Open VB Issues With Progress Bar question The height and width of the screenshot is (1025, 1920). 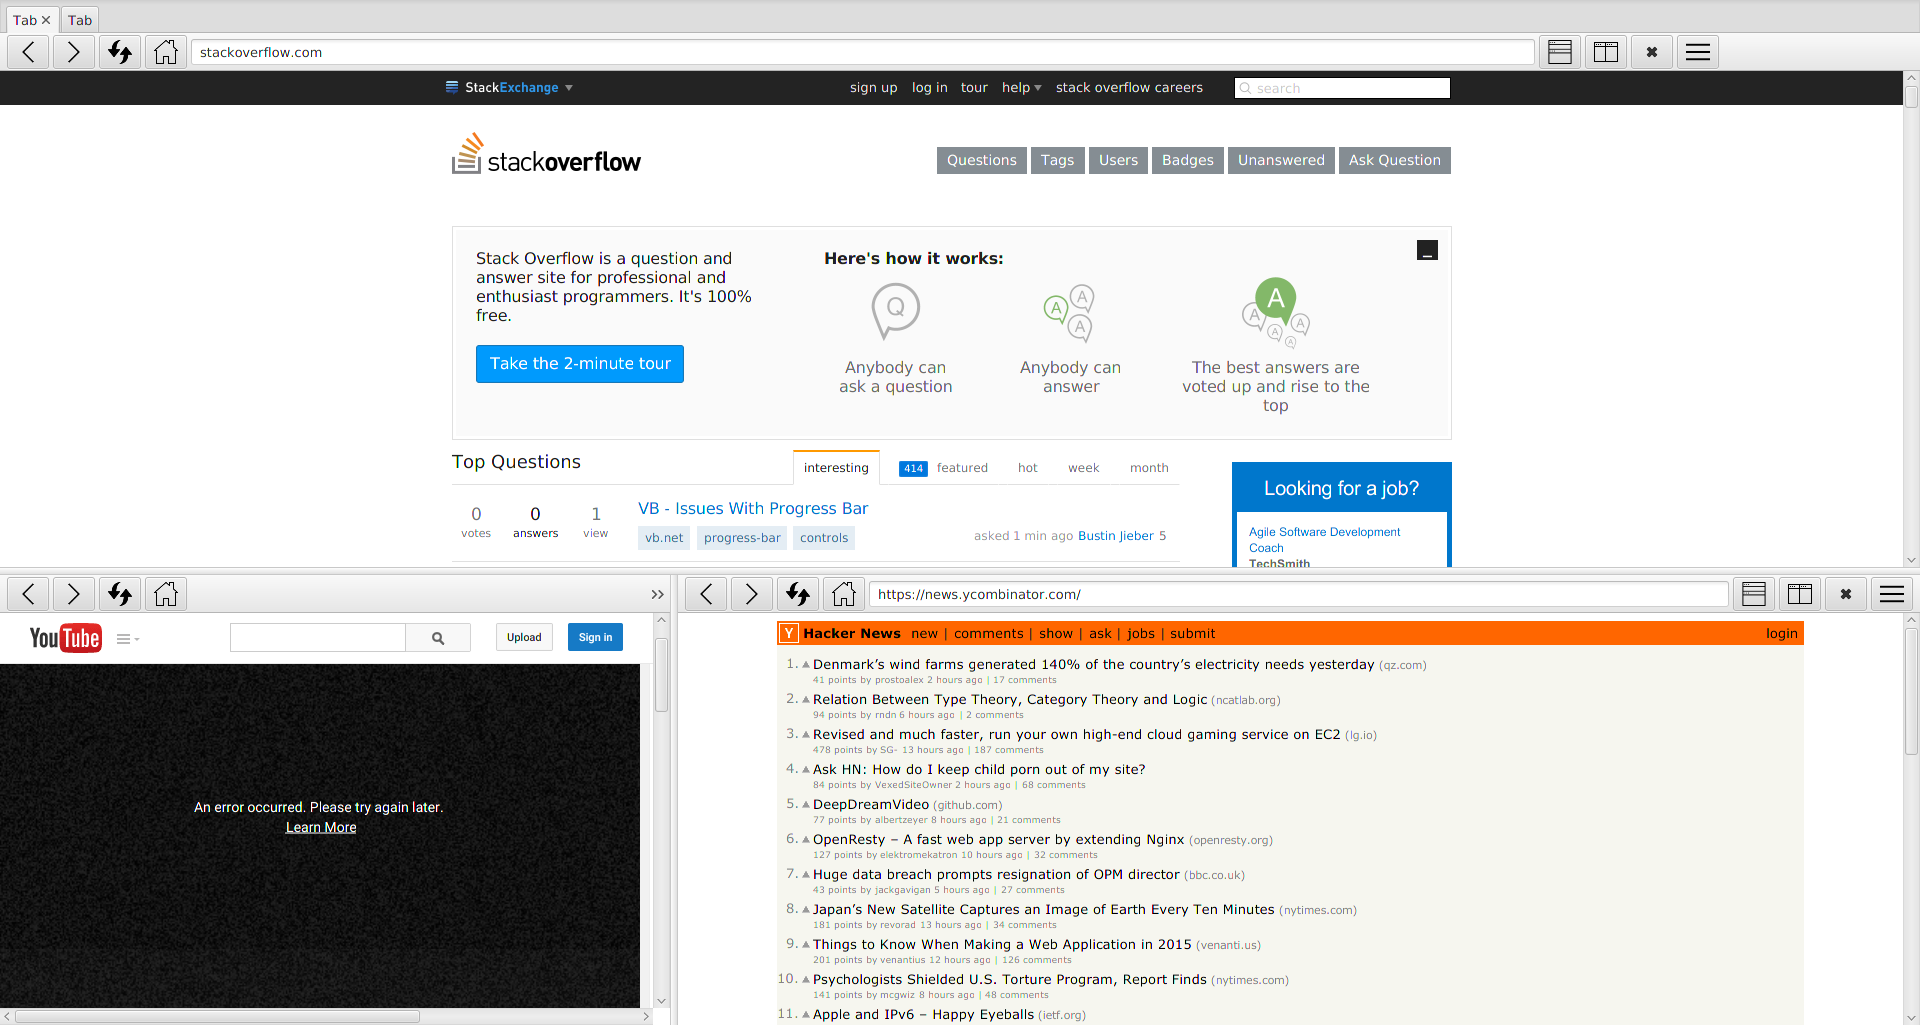pyautogui.click(x=753, y=509)
